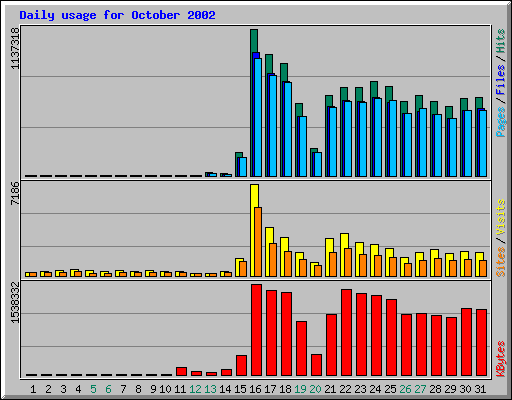Click the cyan "Pages" legend label

500,122
